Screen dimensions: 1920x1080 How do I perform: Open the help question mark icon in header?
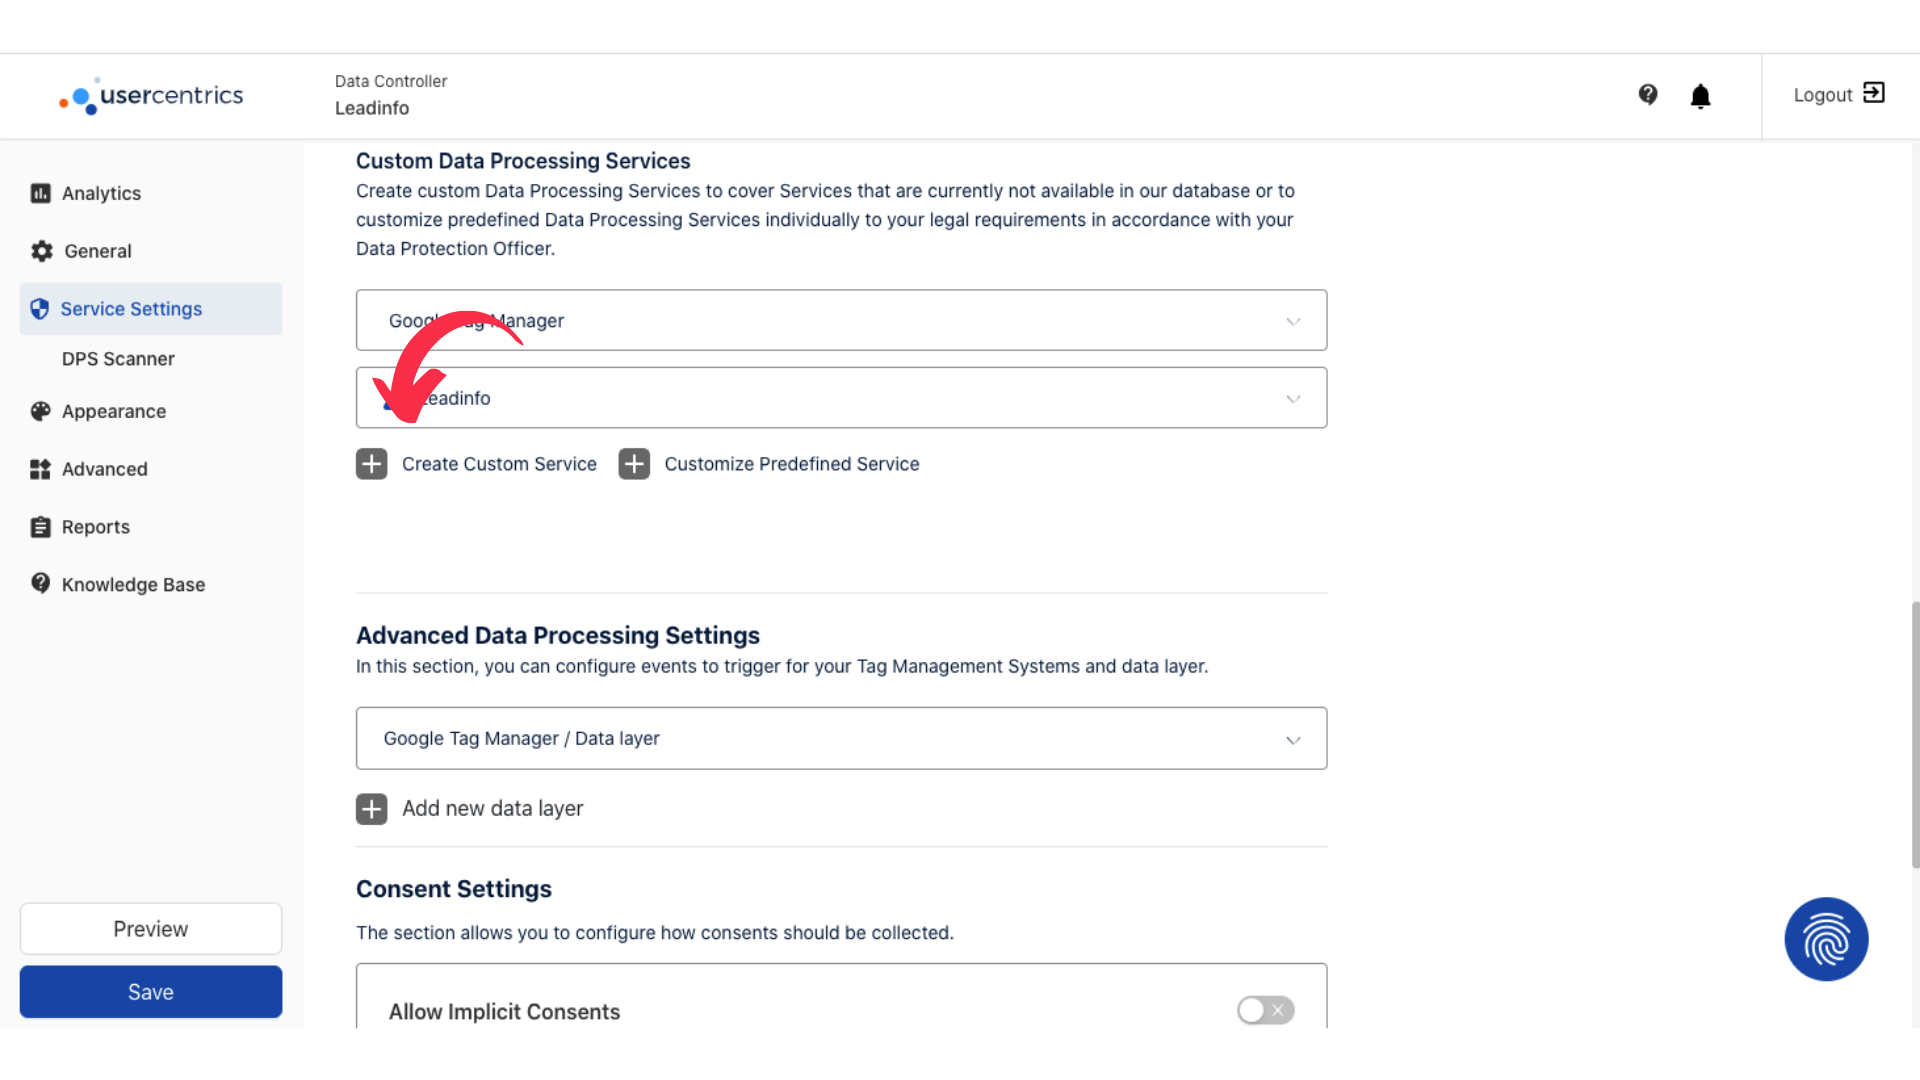(x=1648, y=95)
